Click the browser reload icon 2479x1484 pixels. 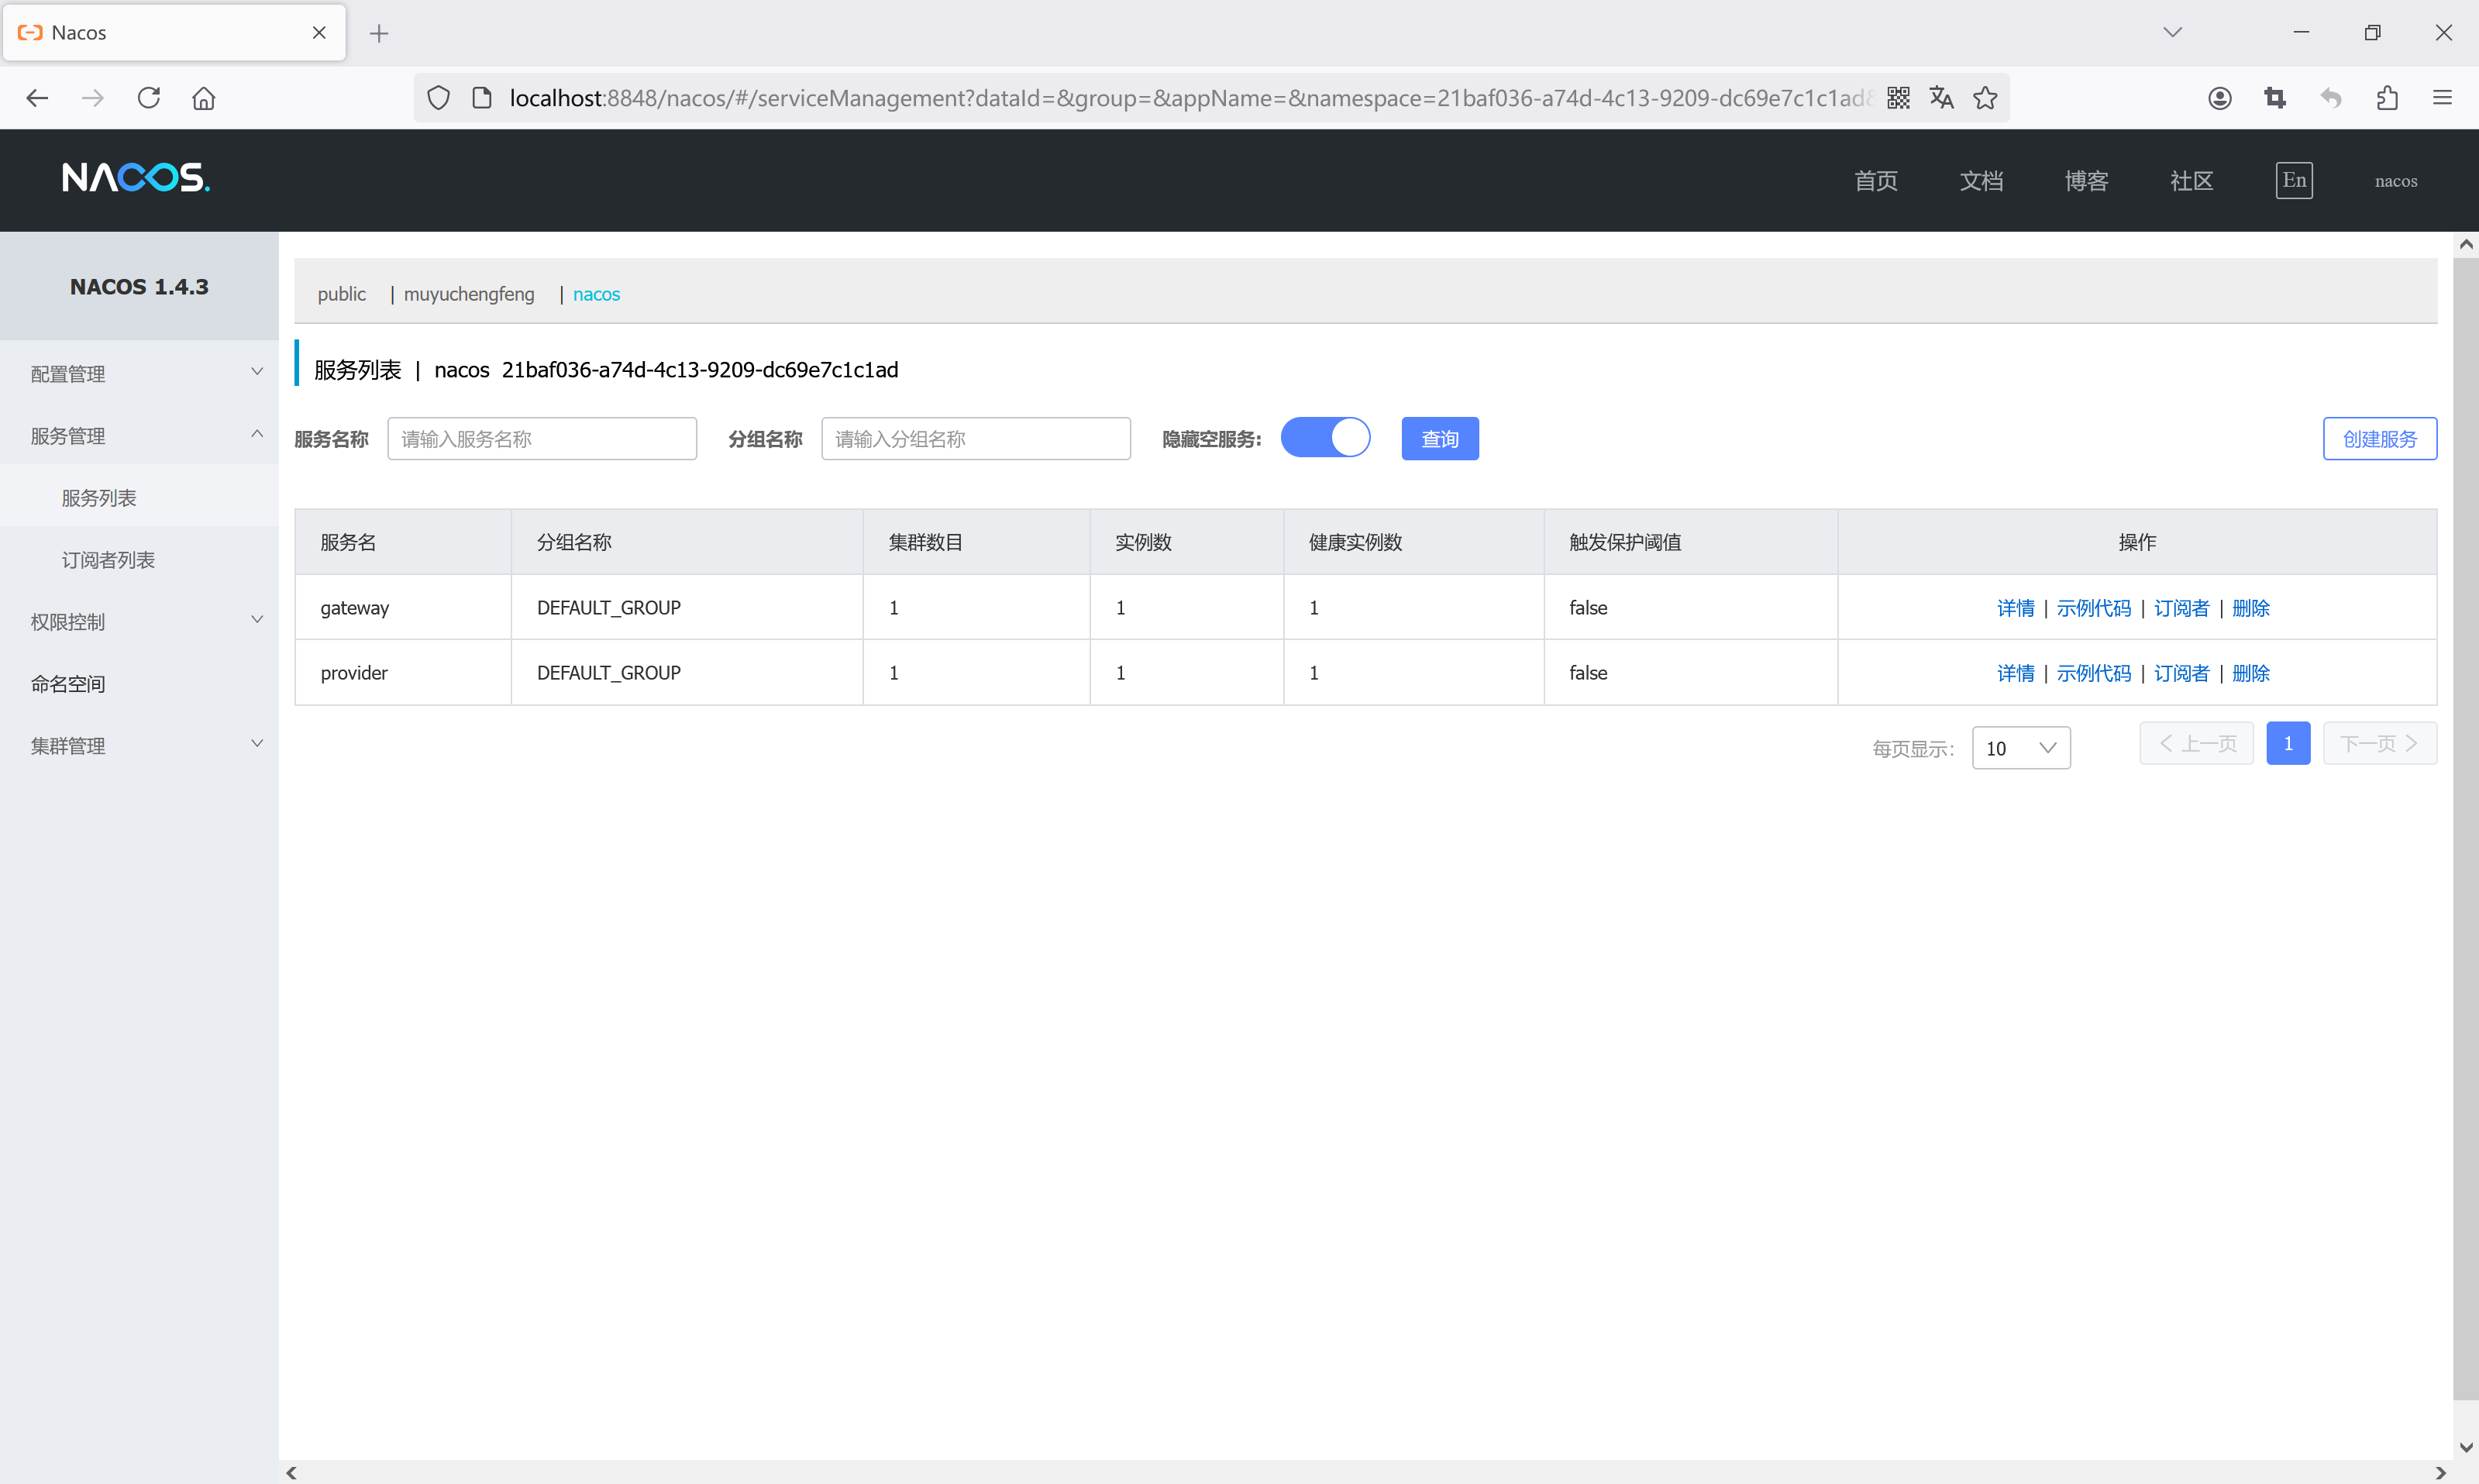(149, 98)
